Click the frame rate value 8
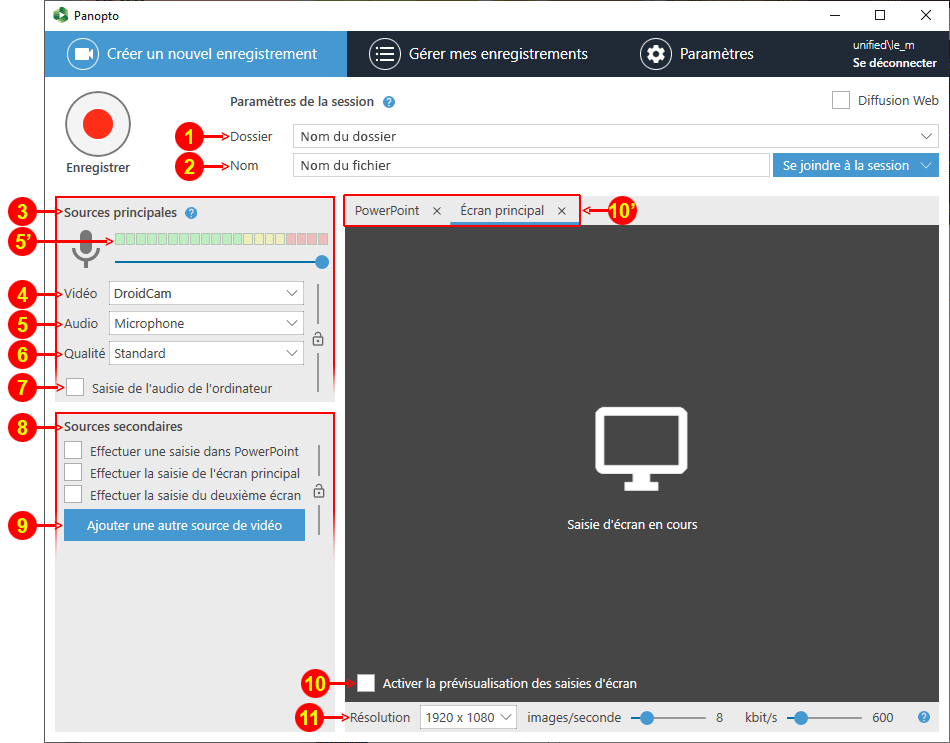The width and height of the screenshot is (950, 743). pos(719,718)
